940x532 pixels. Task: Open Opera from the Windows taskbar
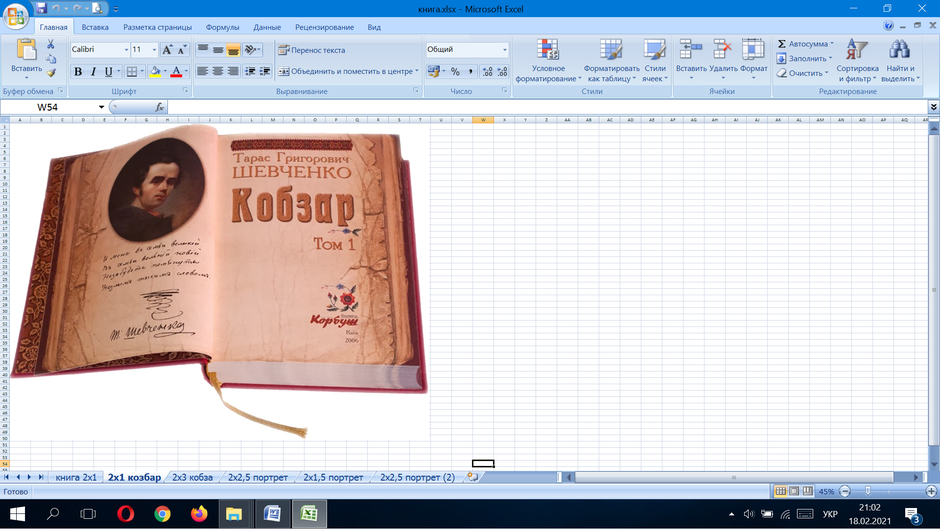(125, 514)
